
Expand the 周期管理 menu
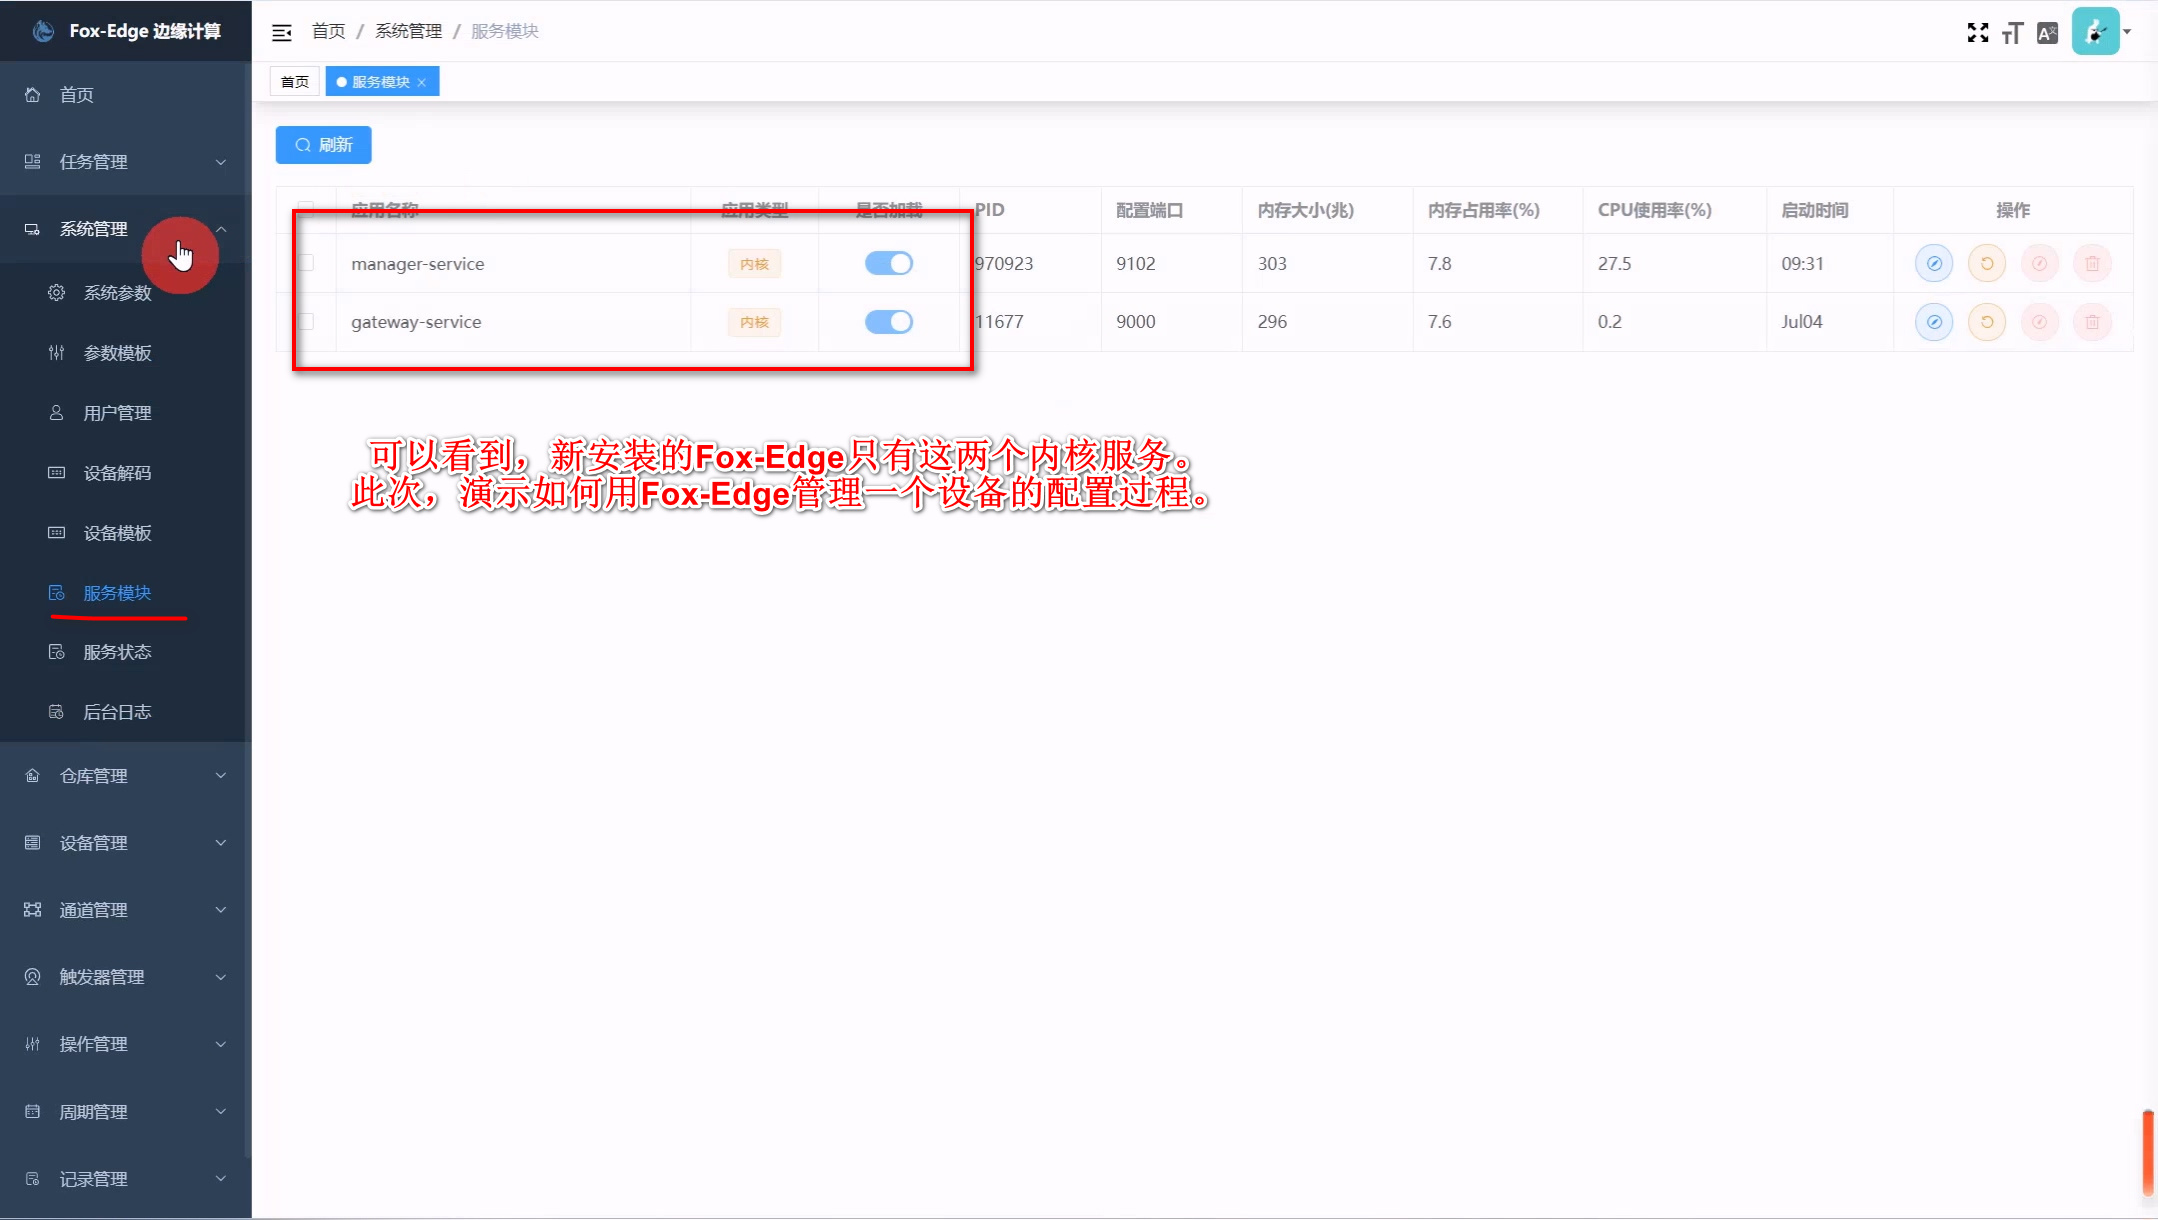125,1112
